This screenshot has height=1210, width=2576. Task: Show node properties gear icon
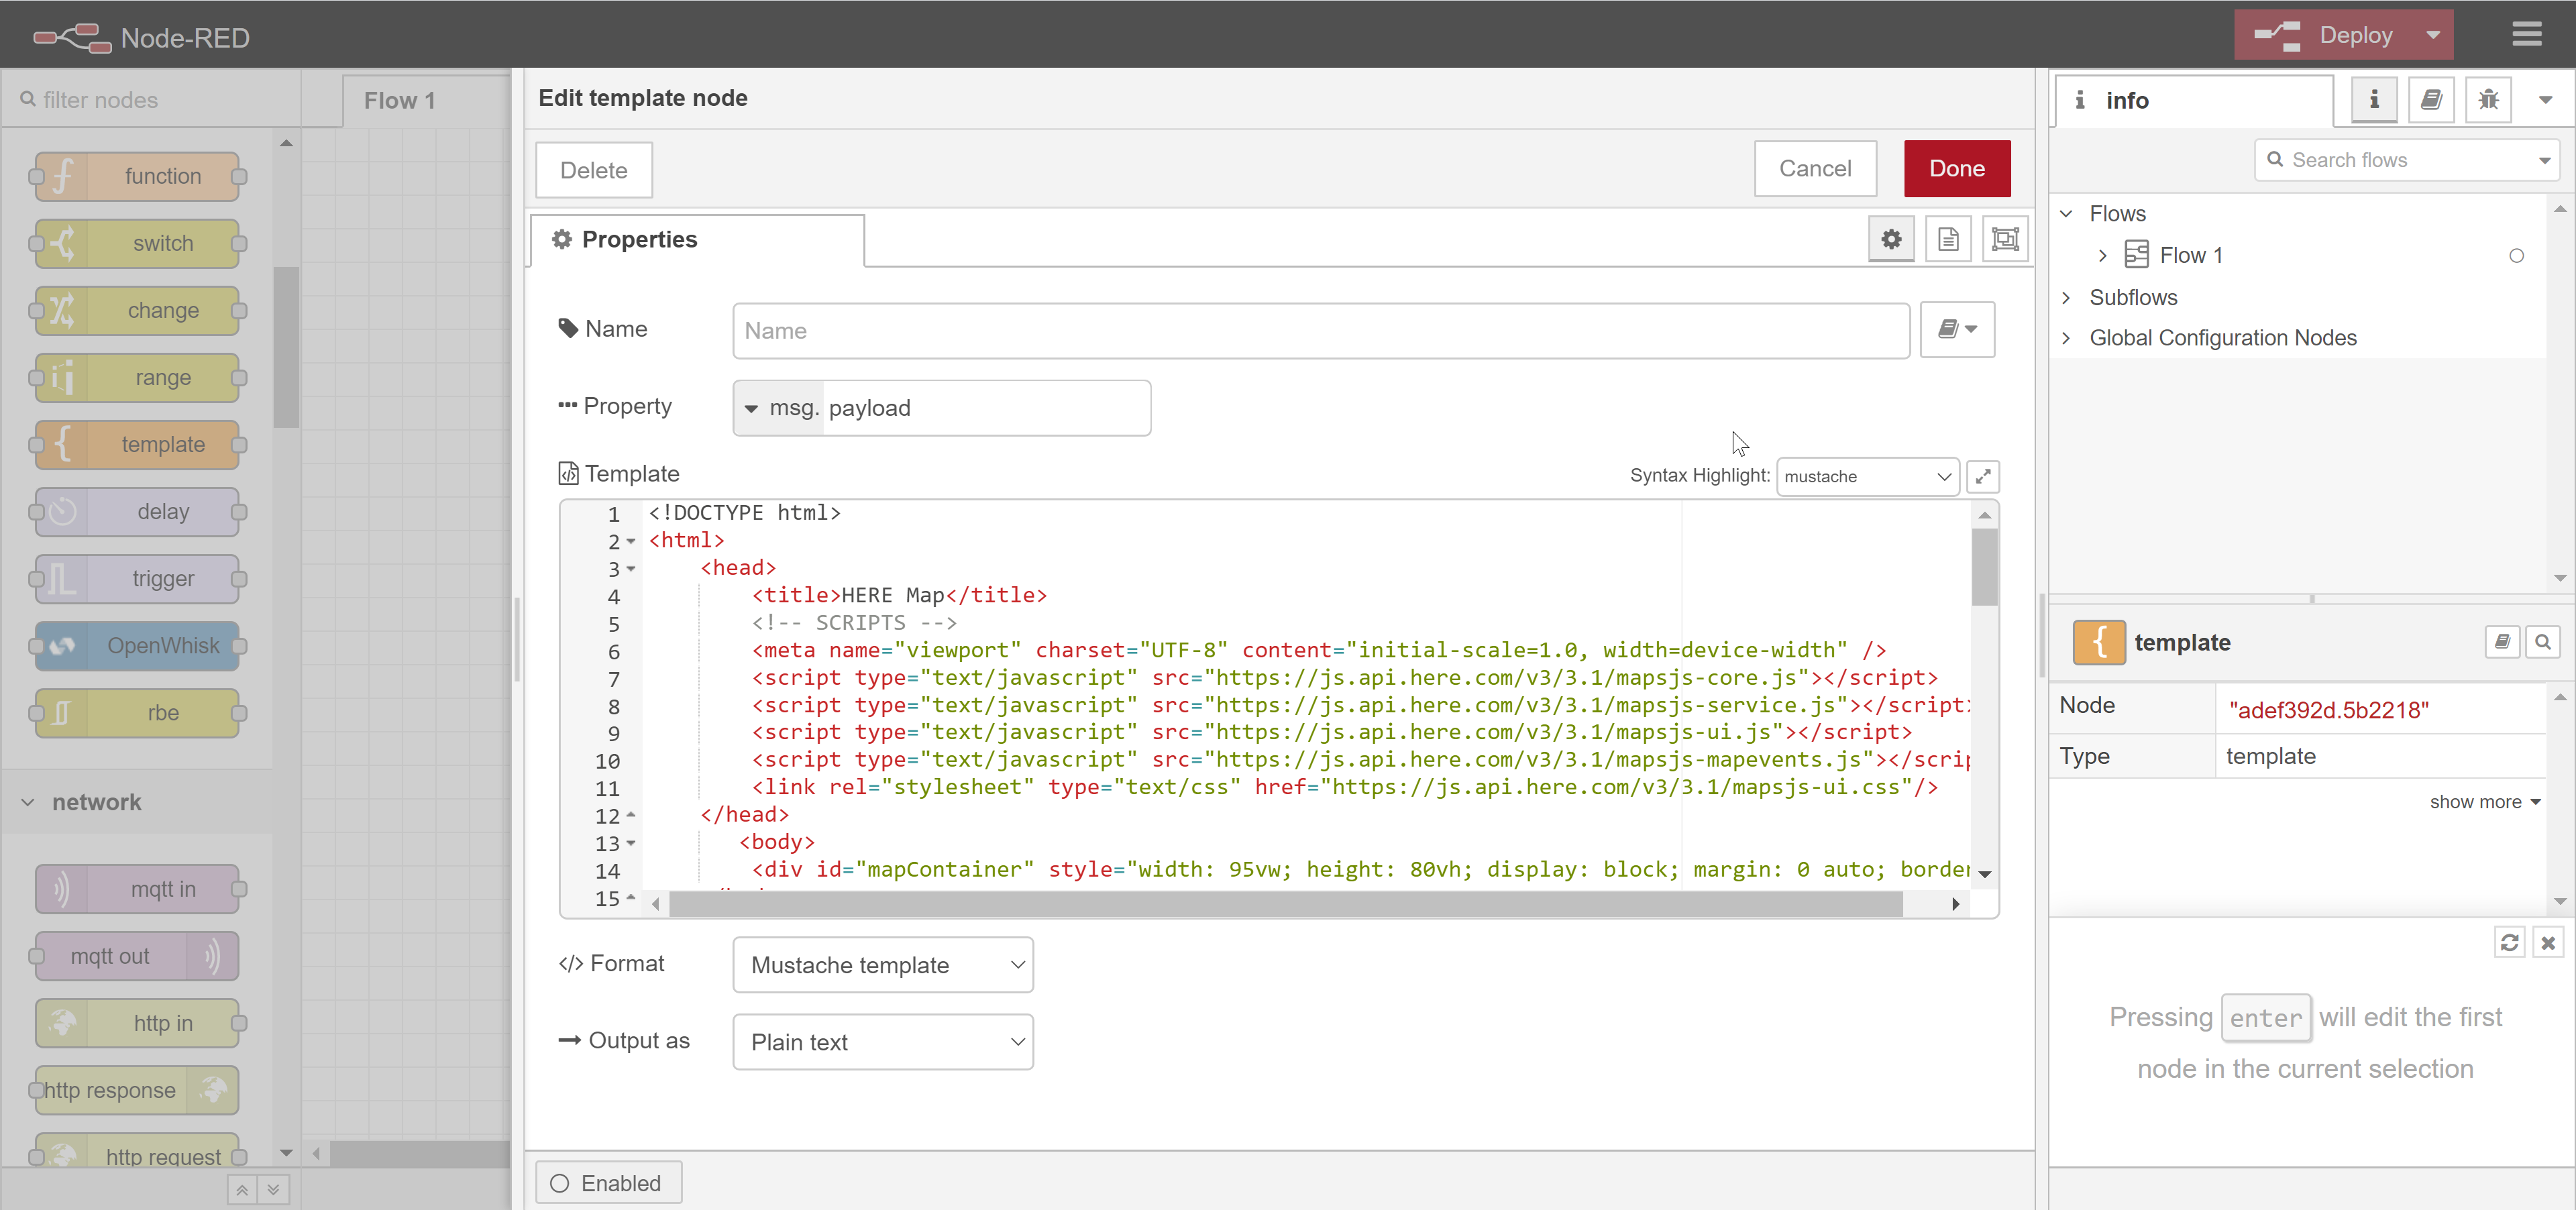pyautogui.click(x=1890, y=239)
